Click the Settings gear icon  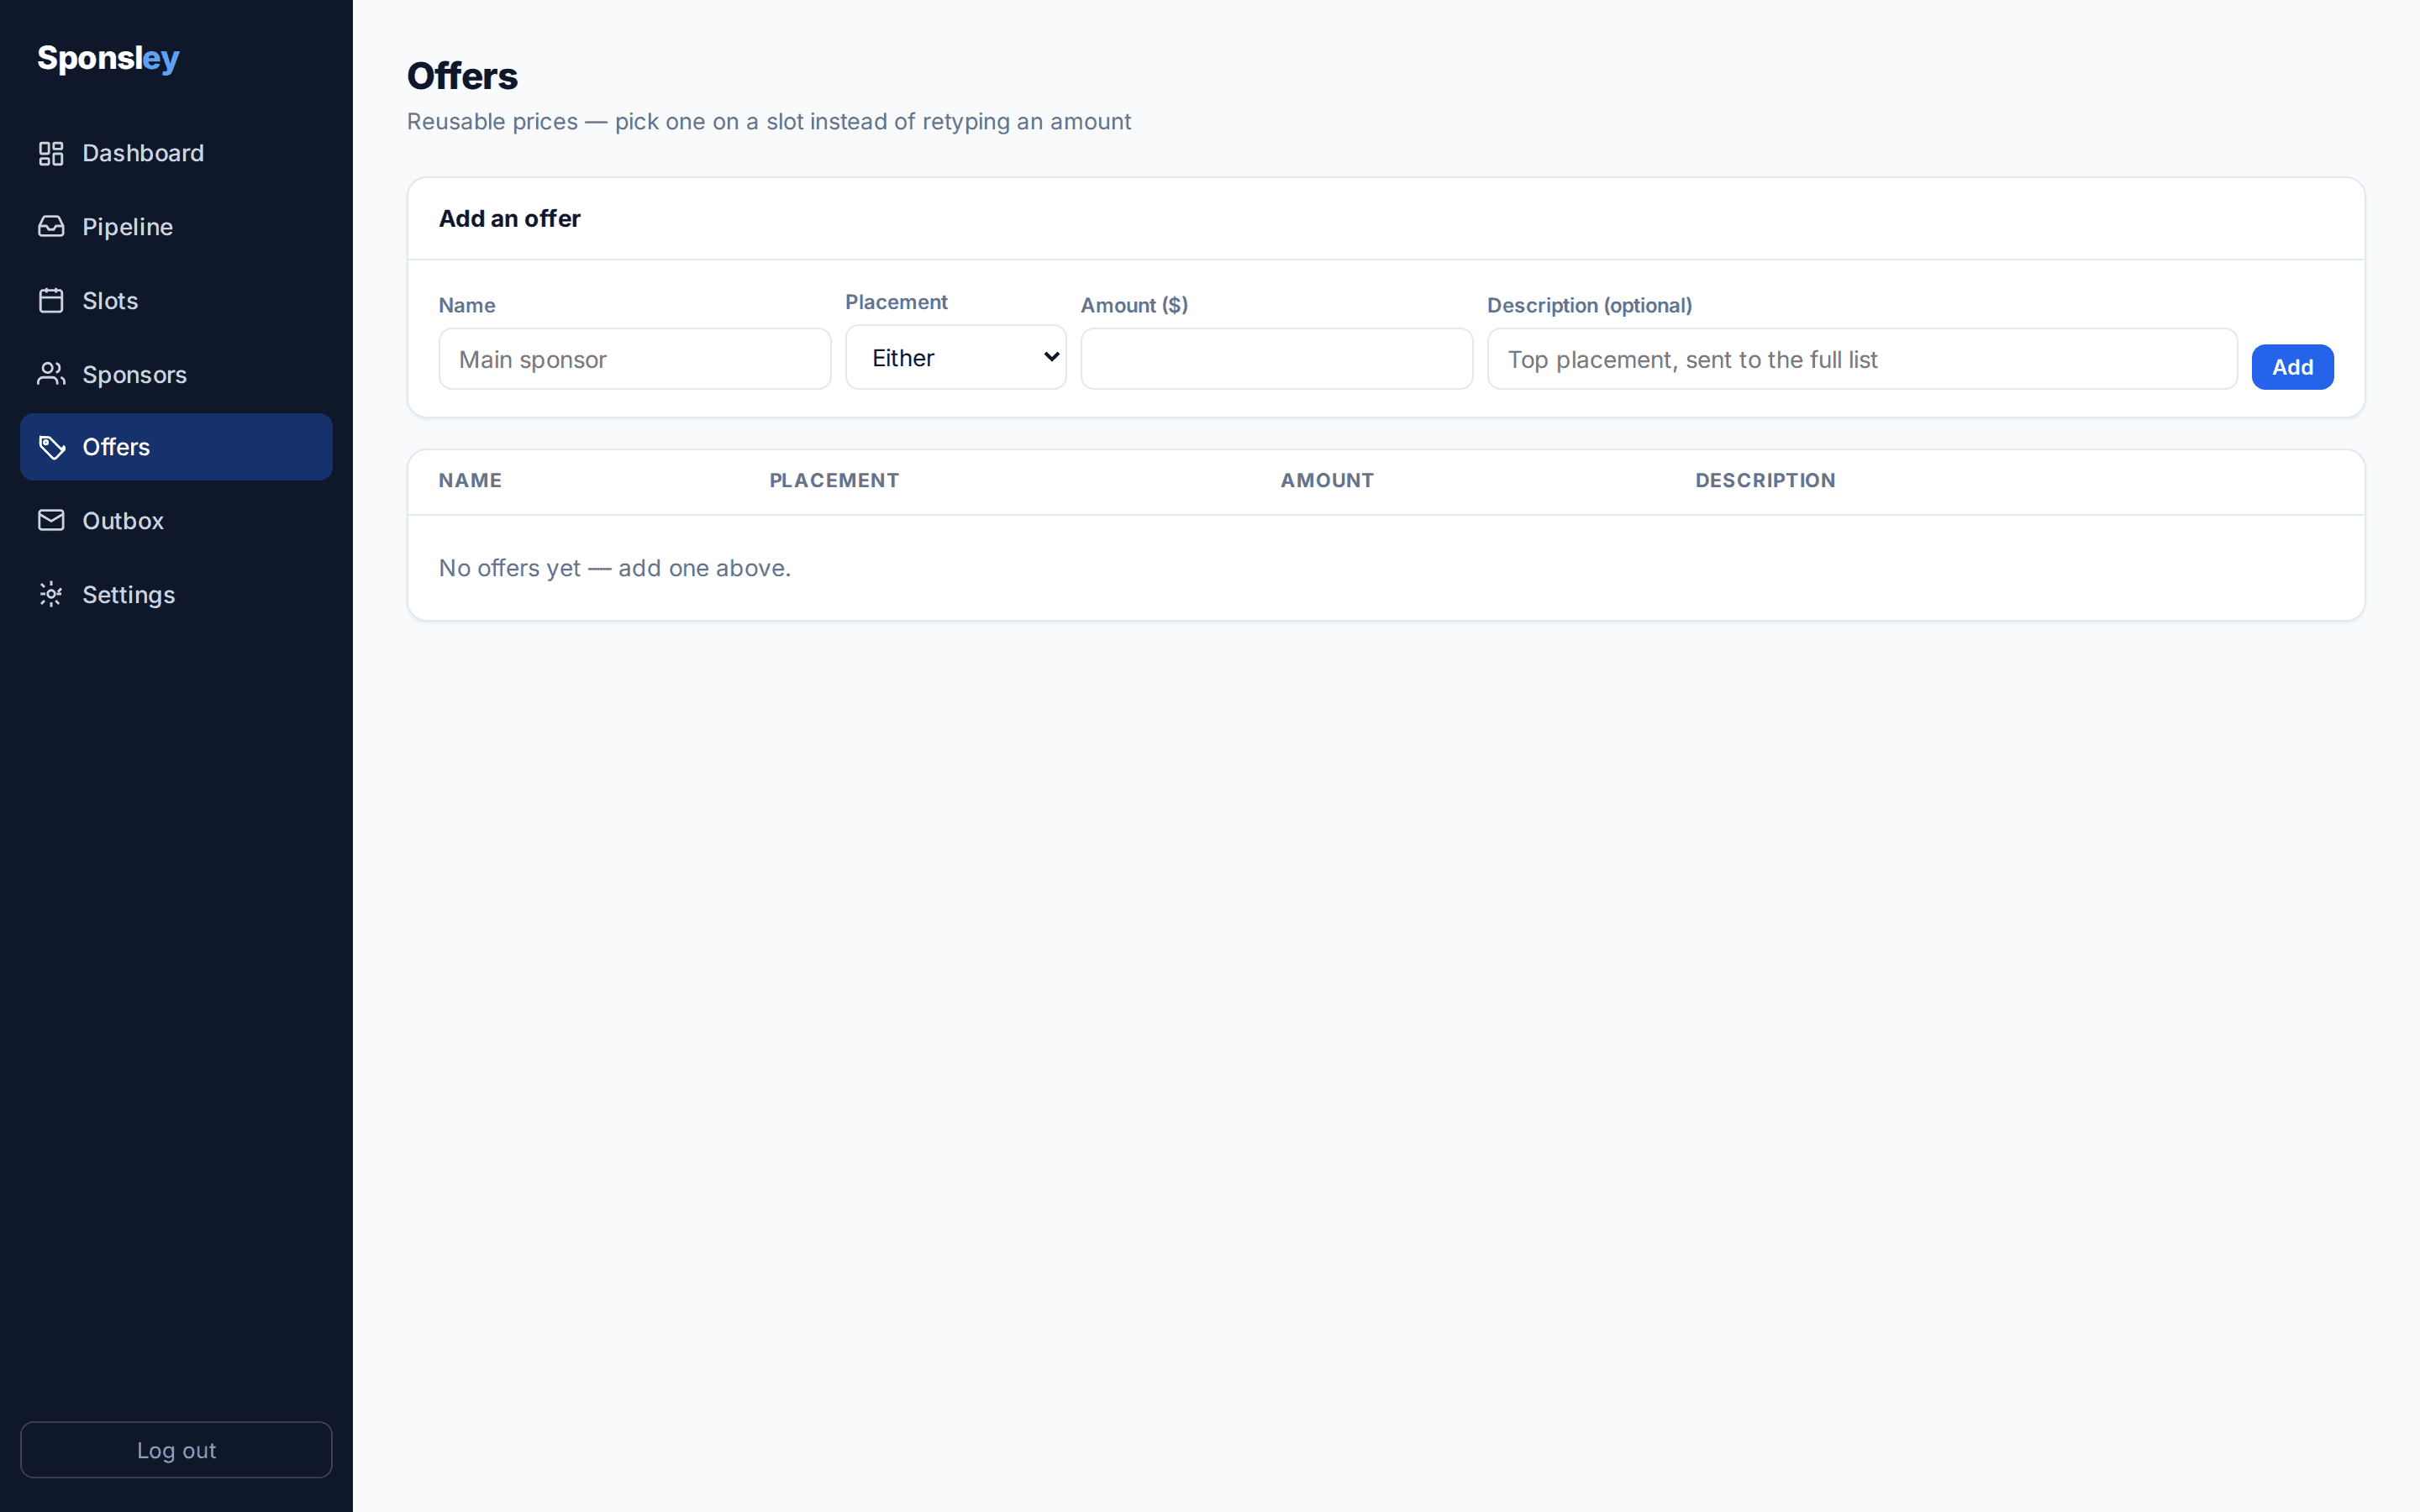(x=51, y=595)
